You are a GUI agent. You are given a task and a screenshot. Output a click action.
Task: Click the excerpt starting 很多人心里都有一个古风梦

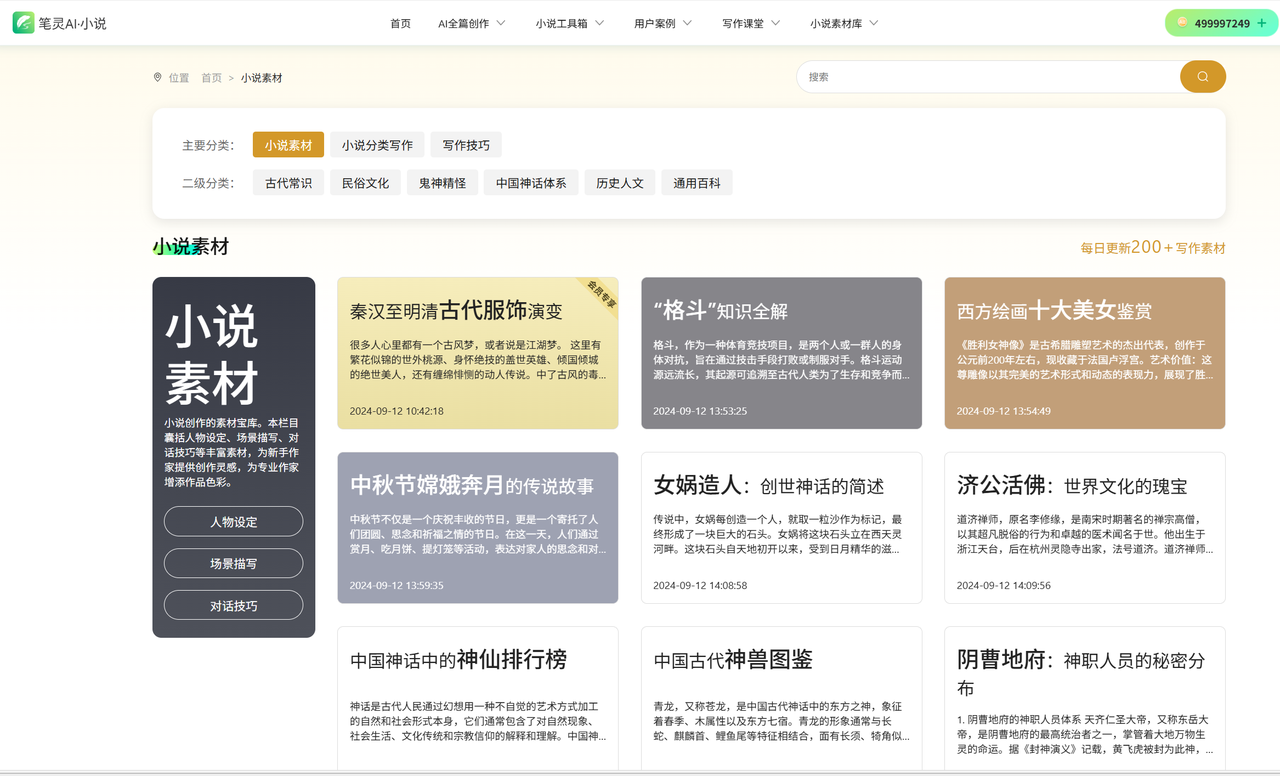(x=478, y=360)
